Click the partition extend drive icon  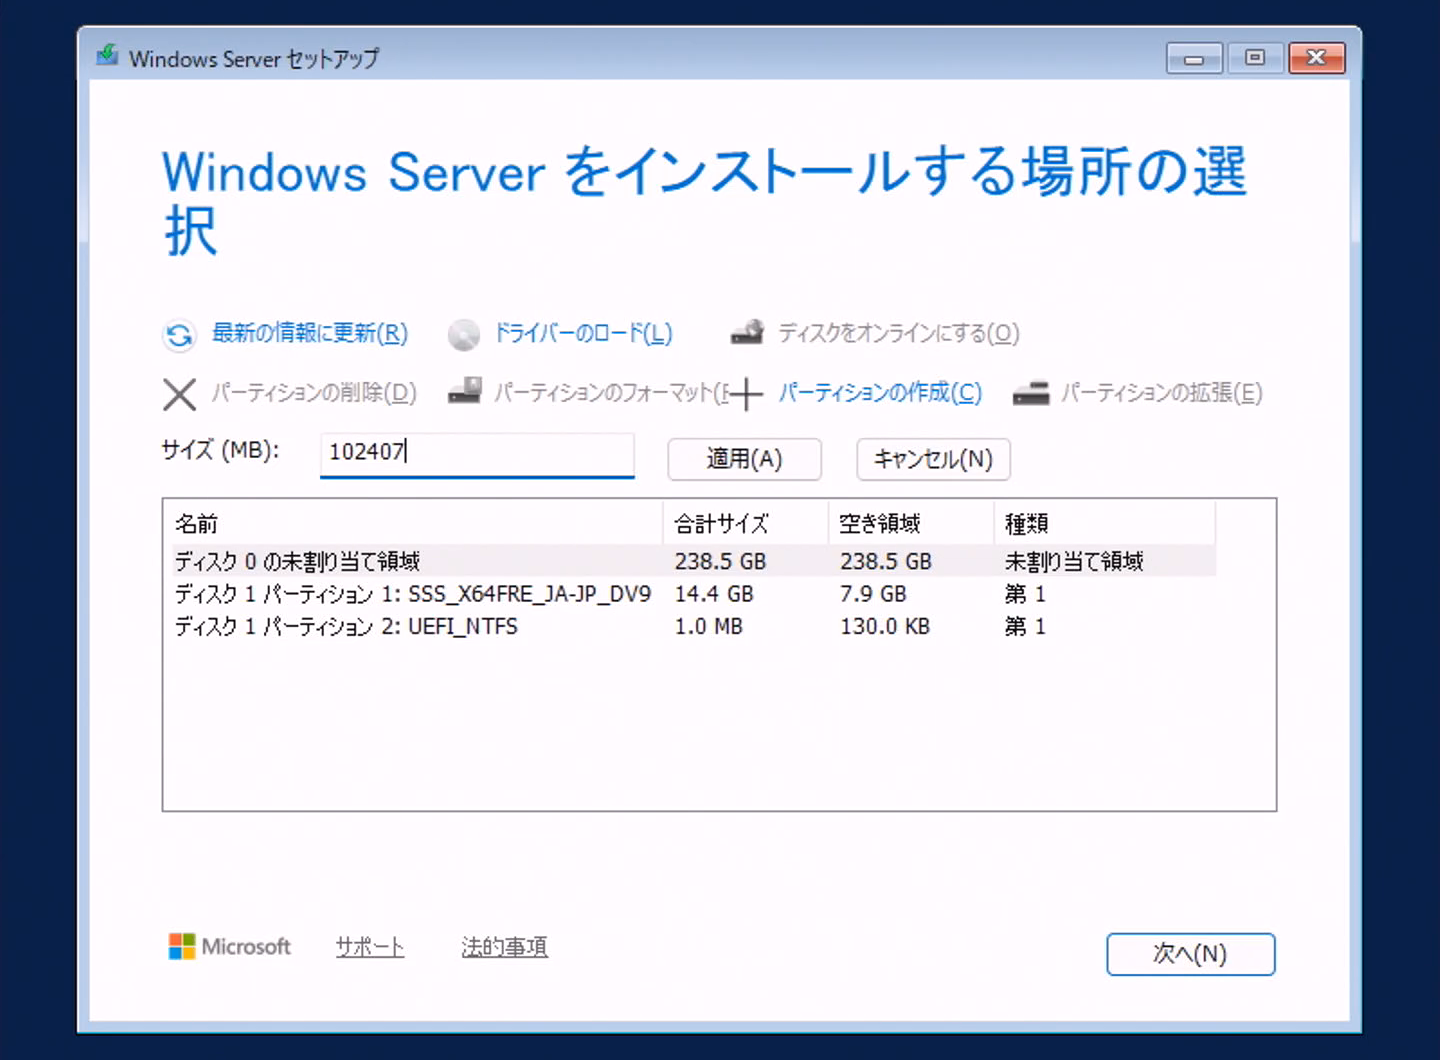(1031, 393)
